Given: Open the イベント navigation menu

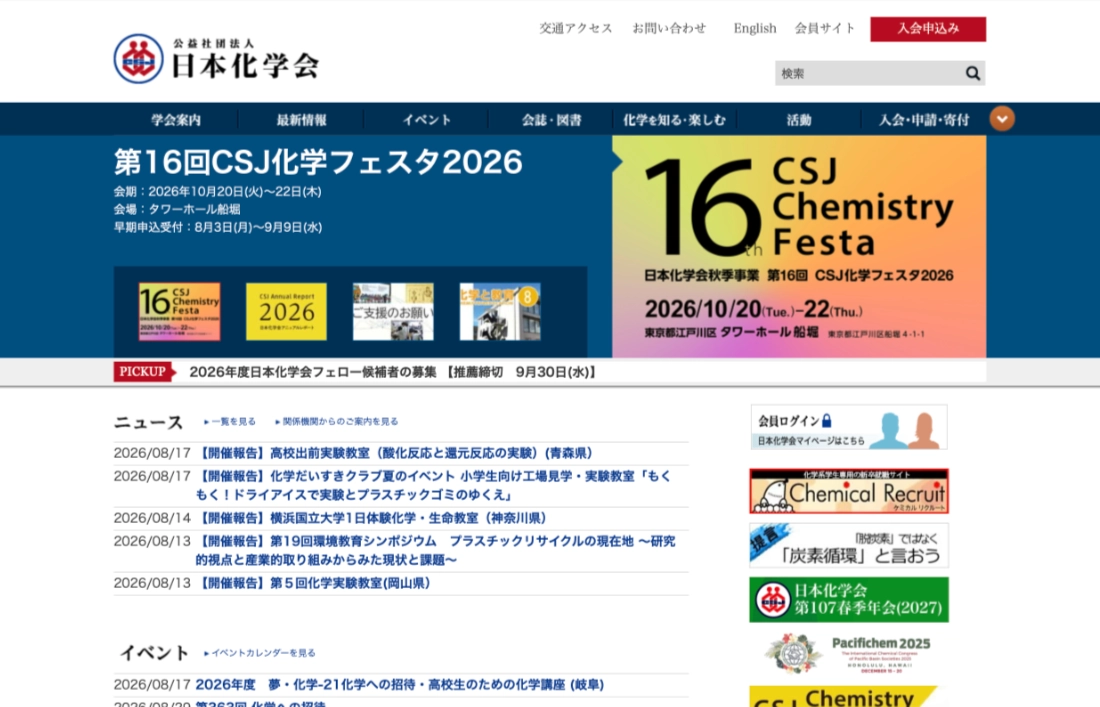Looking at the screenshot, I should pos(426,120).
